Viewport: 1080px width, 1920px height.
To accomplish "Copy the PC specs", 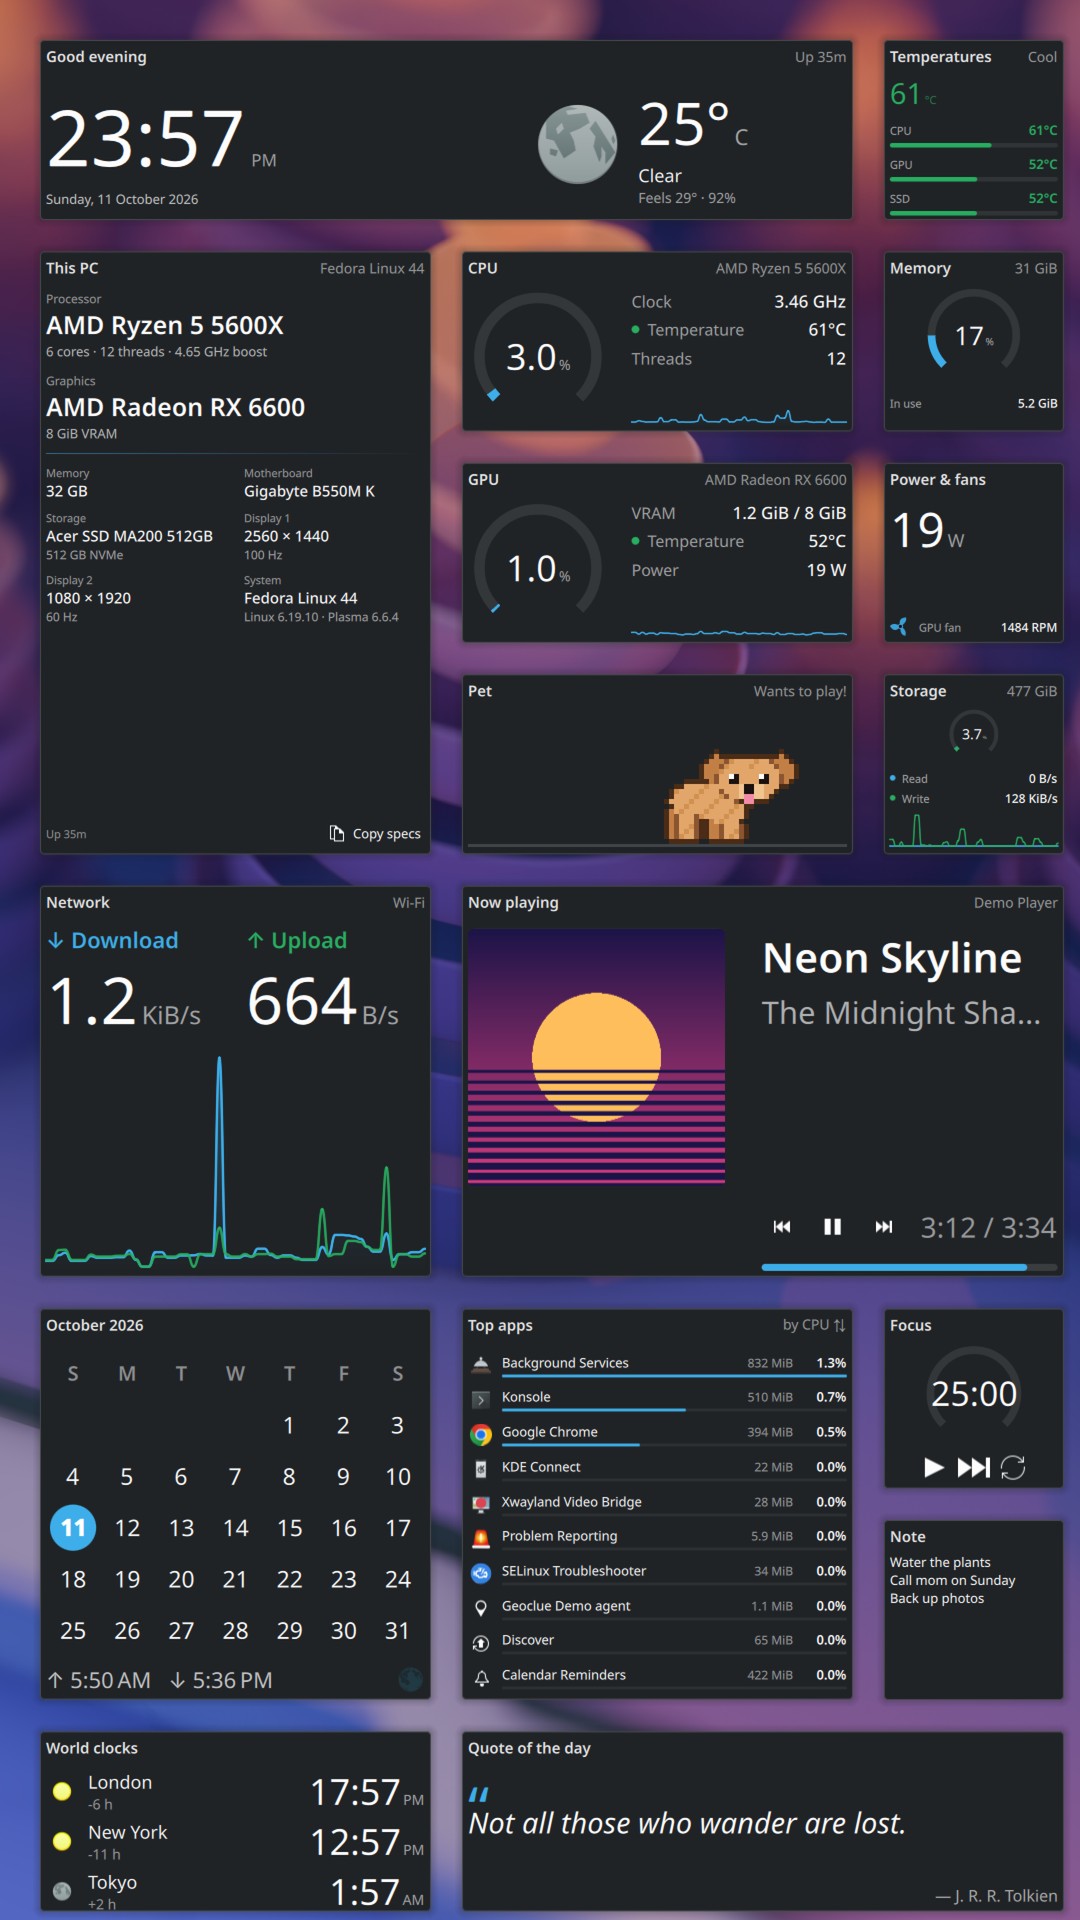I will 375,834.
